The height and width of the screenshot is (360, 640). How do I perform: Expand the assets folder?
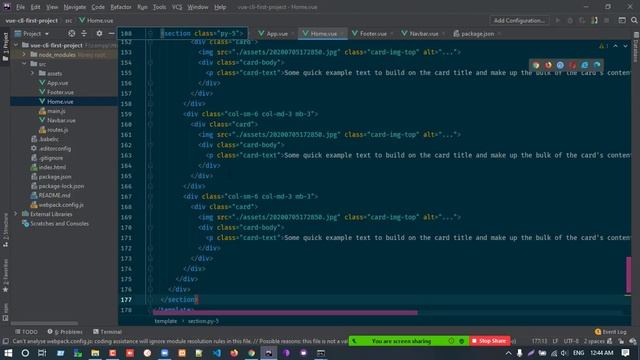point(33,73)
